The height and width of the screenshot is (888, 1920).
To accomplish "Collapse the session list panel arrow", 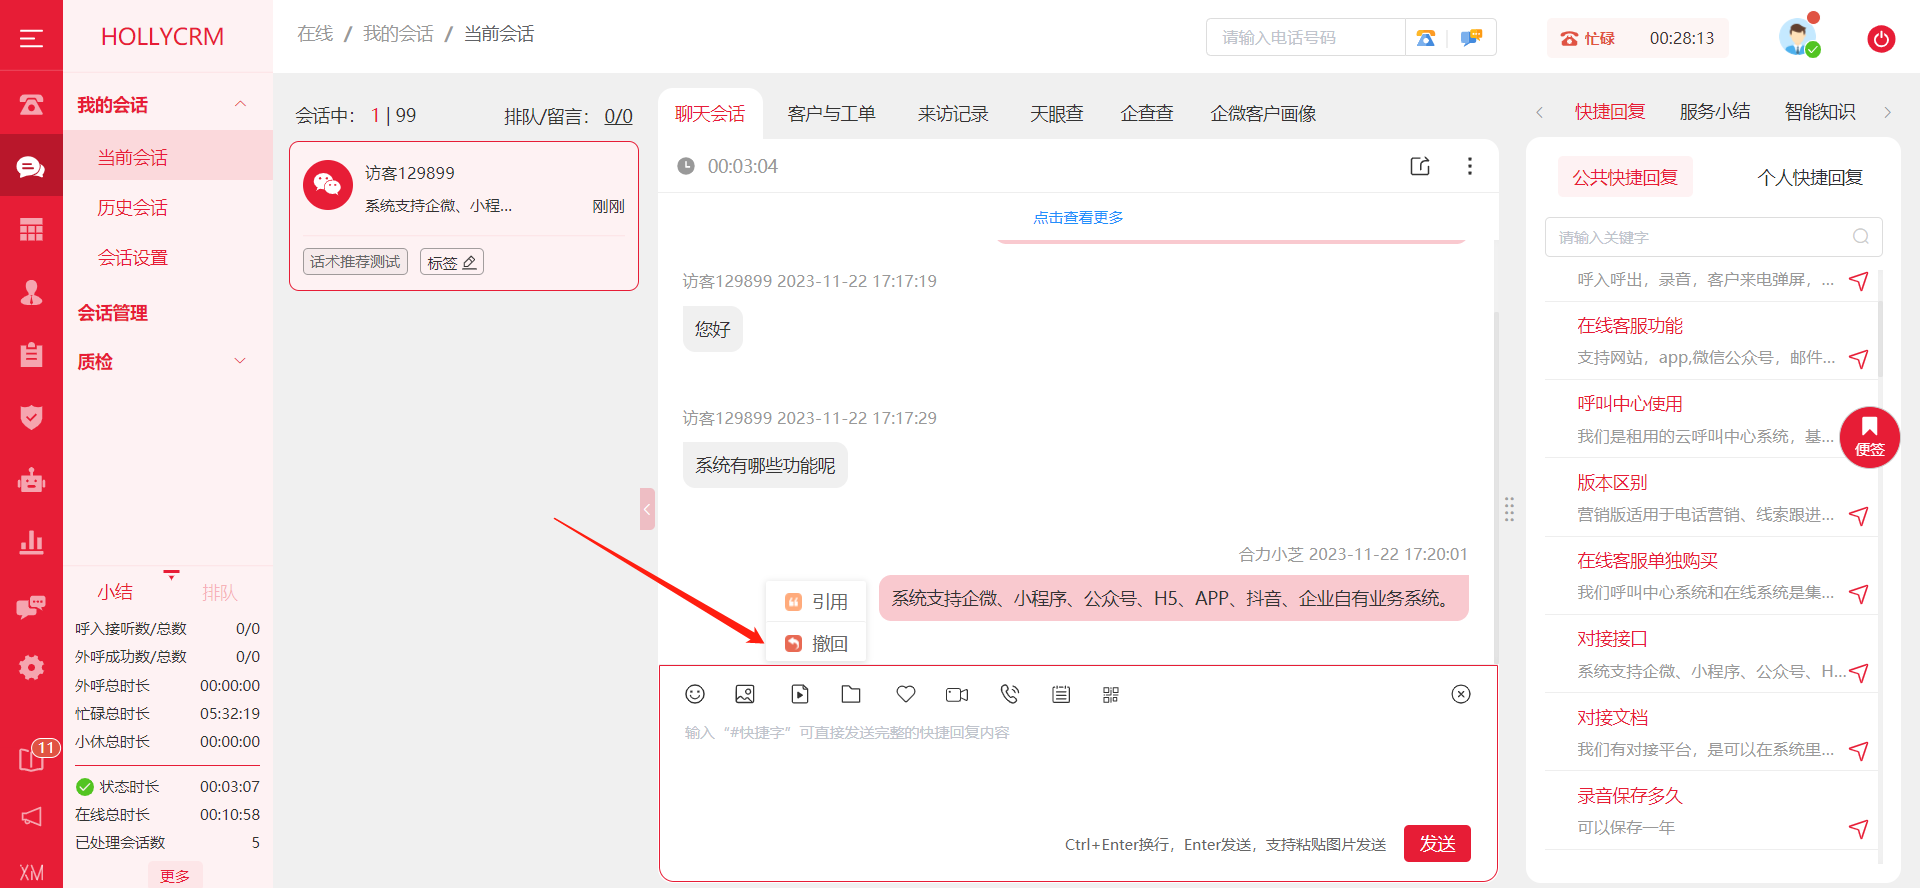I will (647, 509).
